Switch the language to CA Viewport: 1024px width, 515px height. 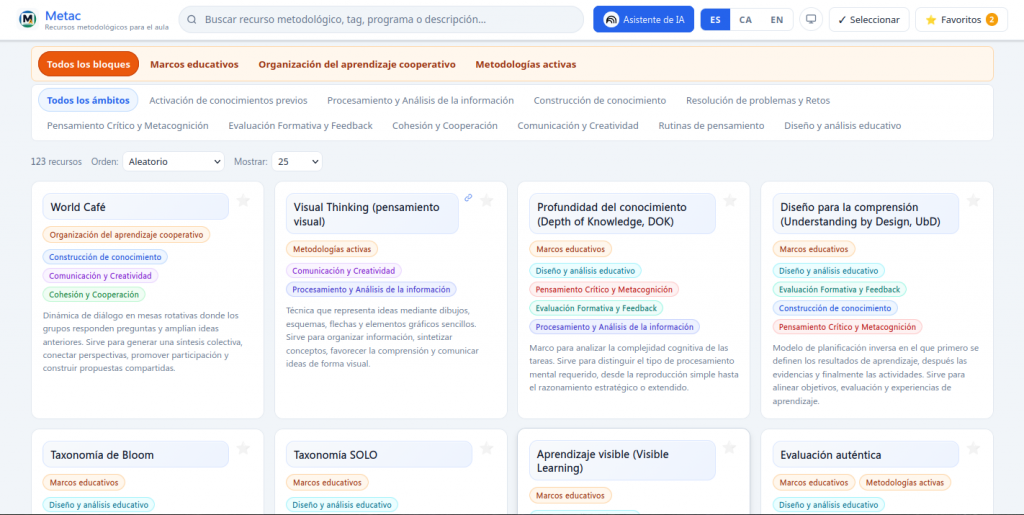(746, 20)
